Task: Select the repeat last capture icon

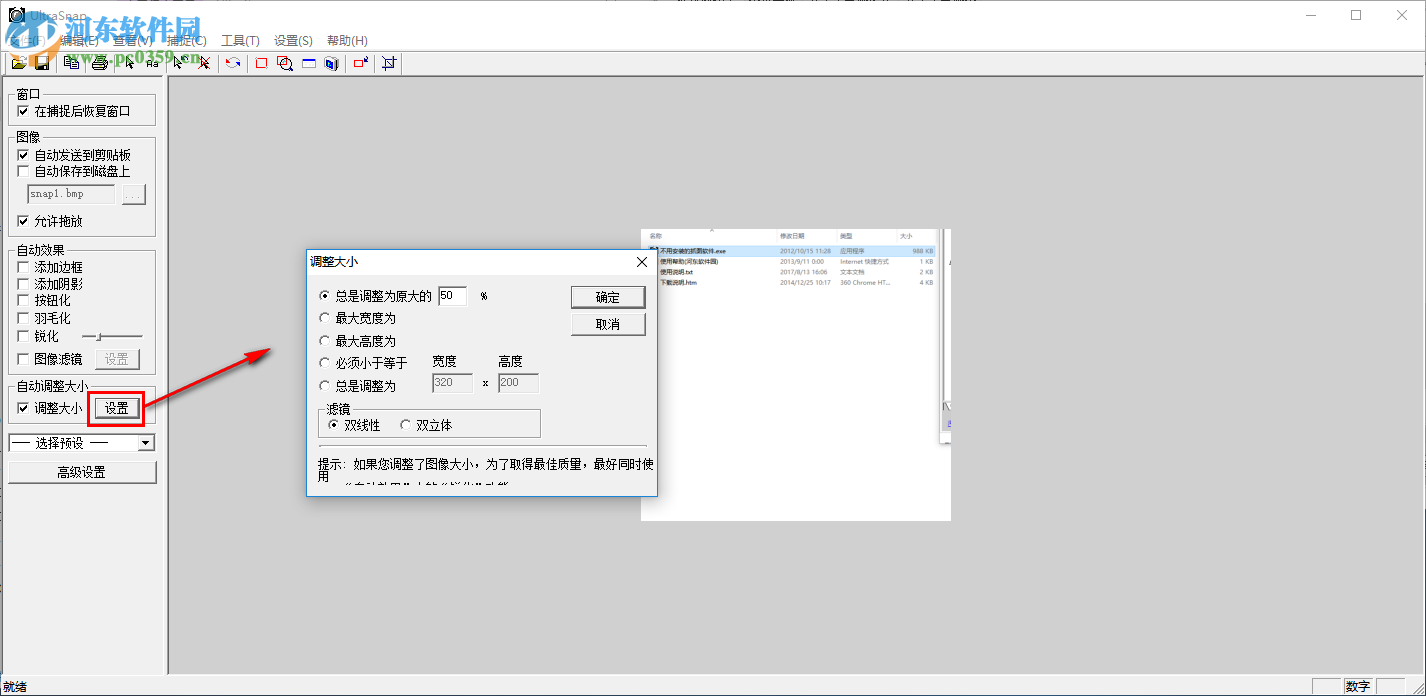Action: pyautogui.click(x=231, y=61)
